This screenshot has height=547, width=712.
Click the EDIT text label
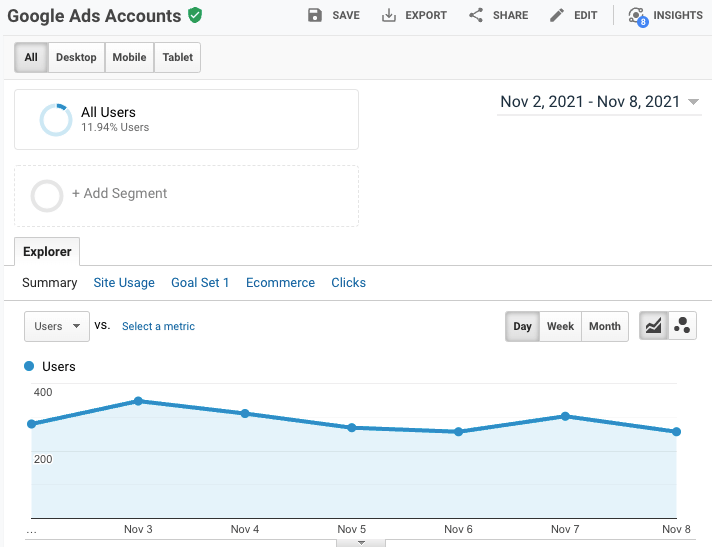click(585, 15)
